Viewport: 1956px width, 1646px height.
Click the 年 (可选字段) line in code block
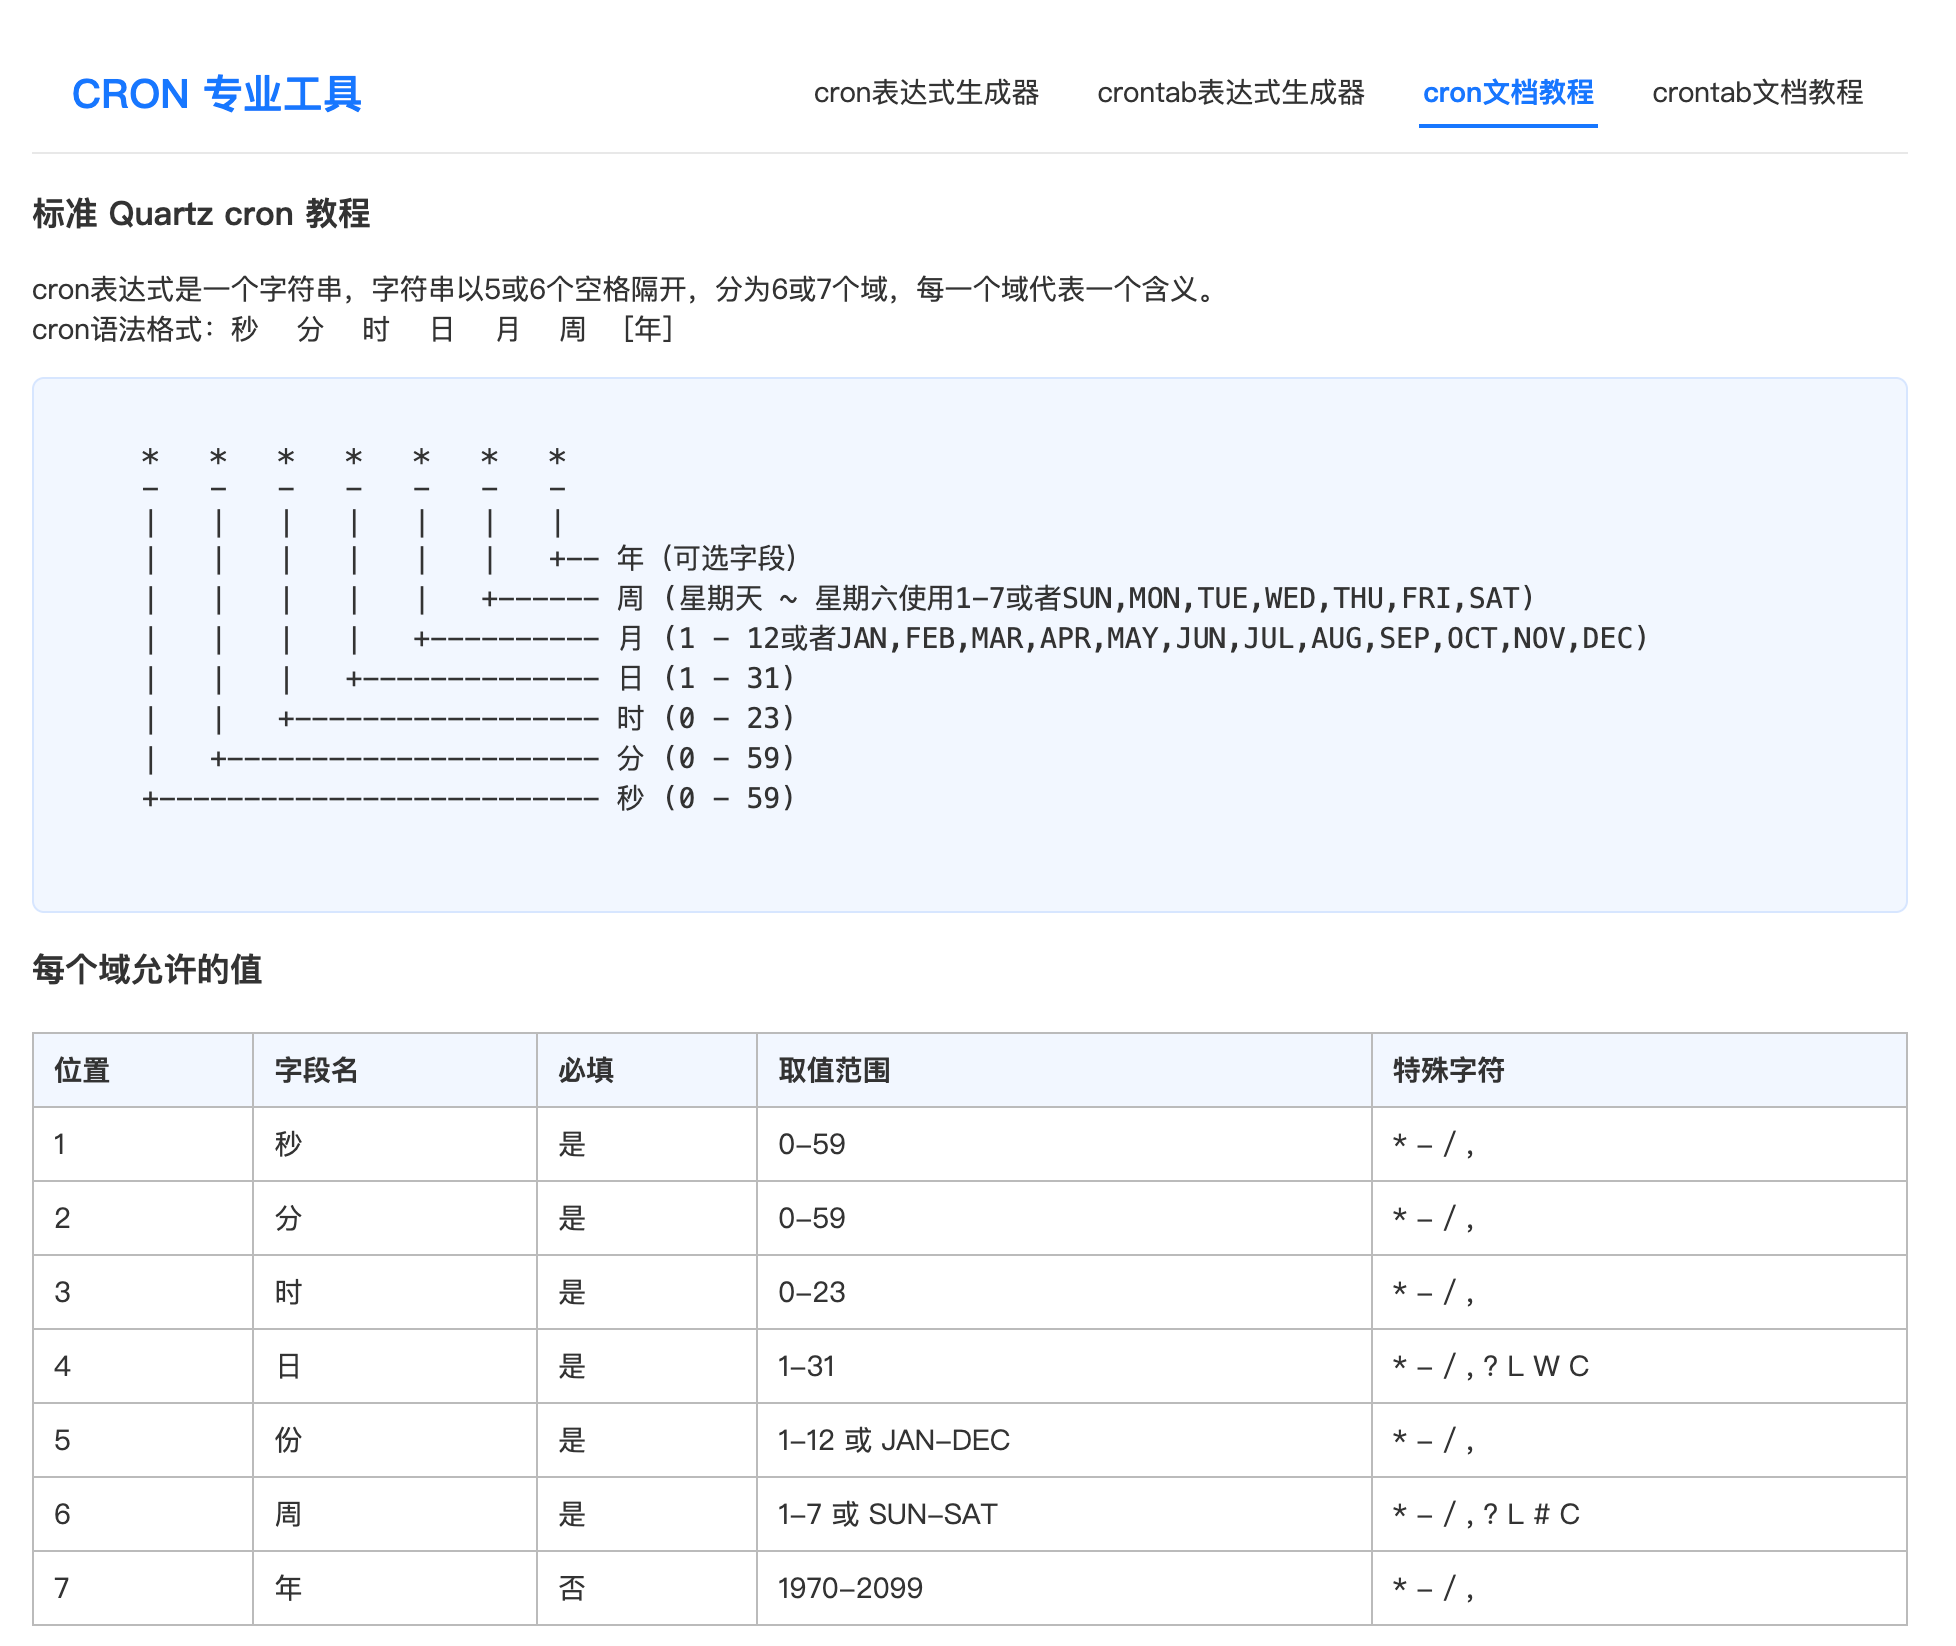[x=706, y=558]
